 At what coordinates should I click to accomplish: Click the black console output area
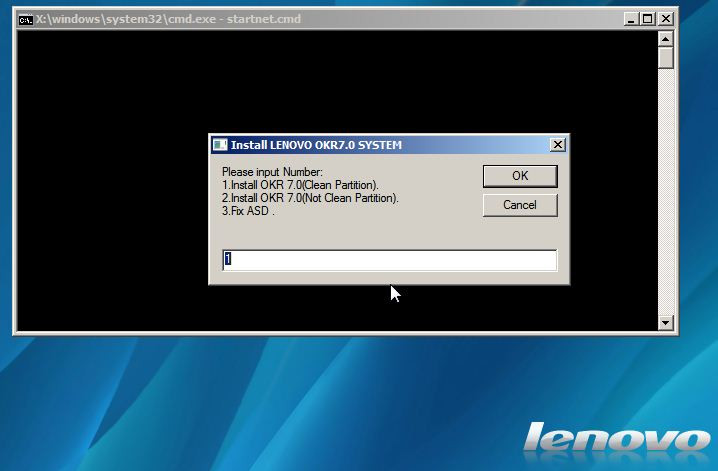coord(112,181)
